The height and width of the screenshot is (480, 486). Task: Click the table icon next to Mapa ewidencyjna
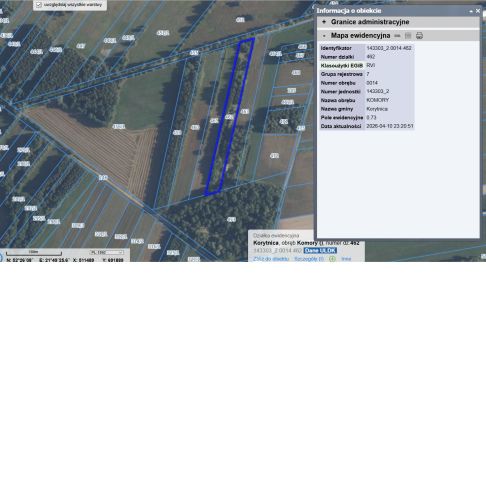(x=408, y=36)
